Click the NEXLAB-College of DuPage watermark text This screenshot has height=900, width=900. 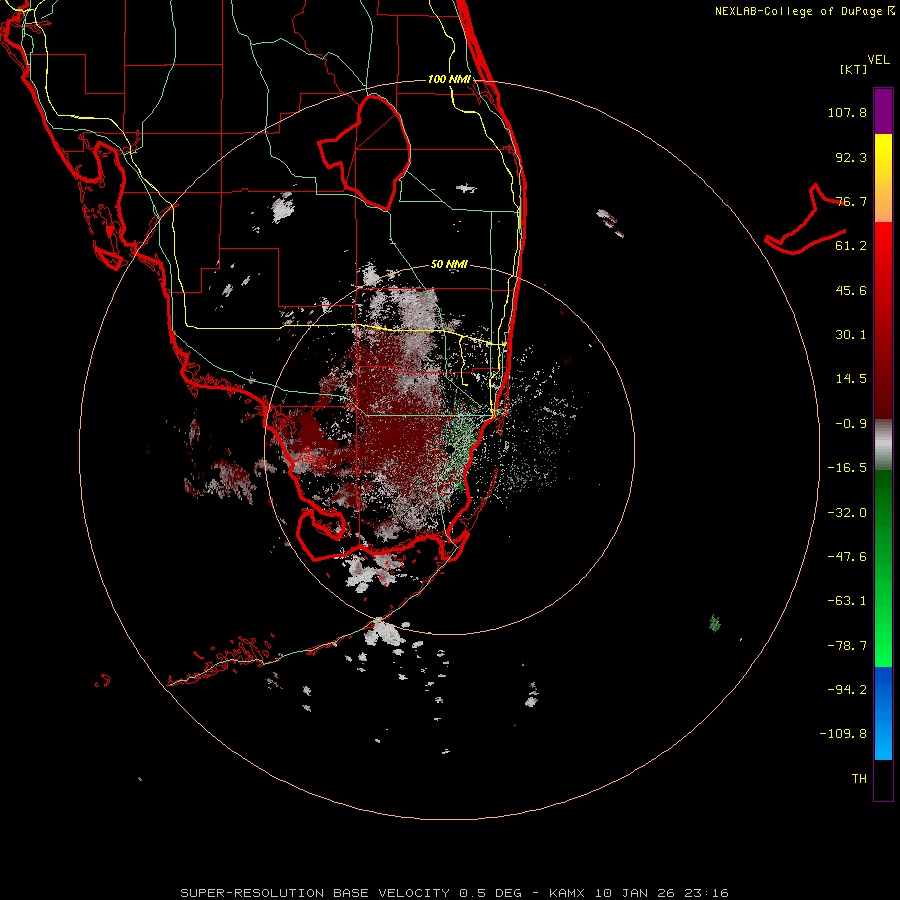805,11
